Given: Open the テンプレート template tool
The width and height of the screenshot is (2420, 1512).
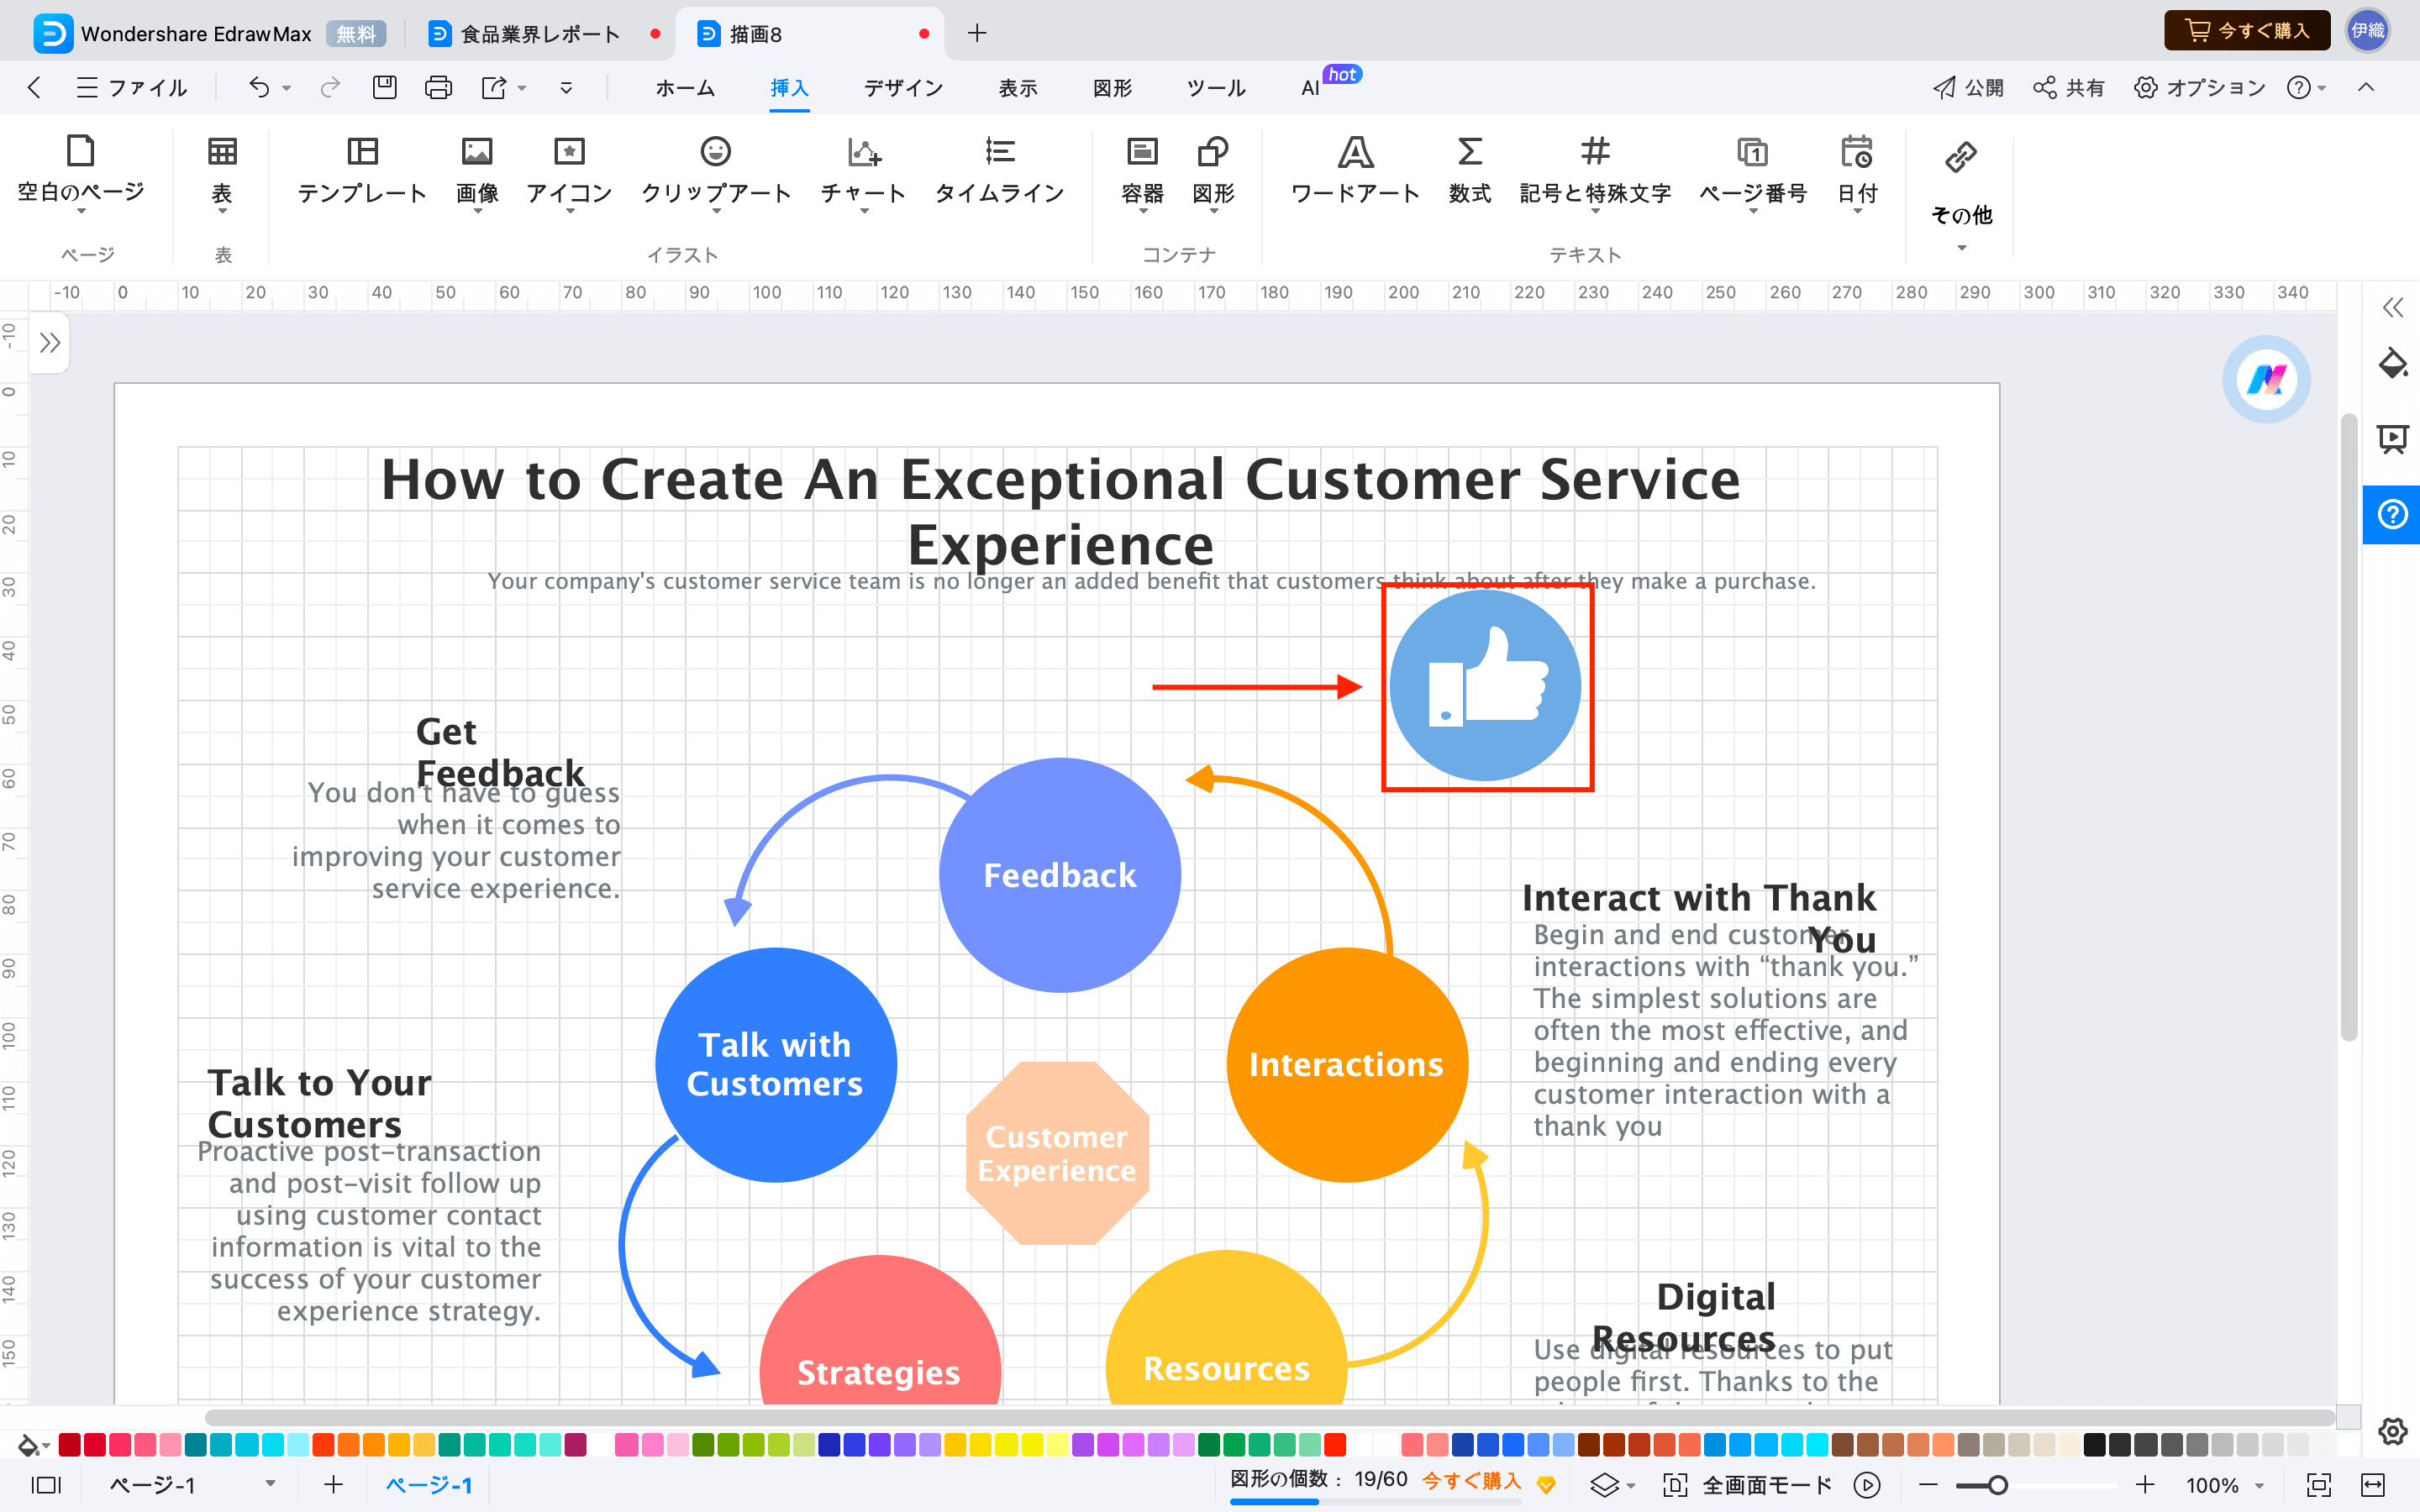Looking at the screenshot, I should click(x=362, y=170).
